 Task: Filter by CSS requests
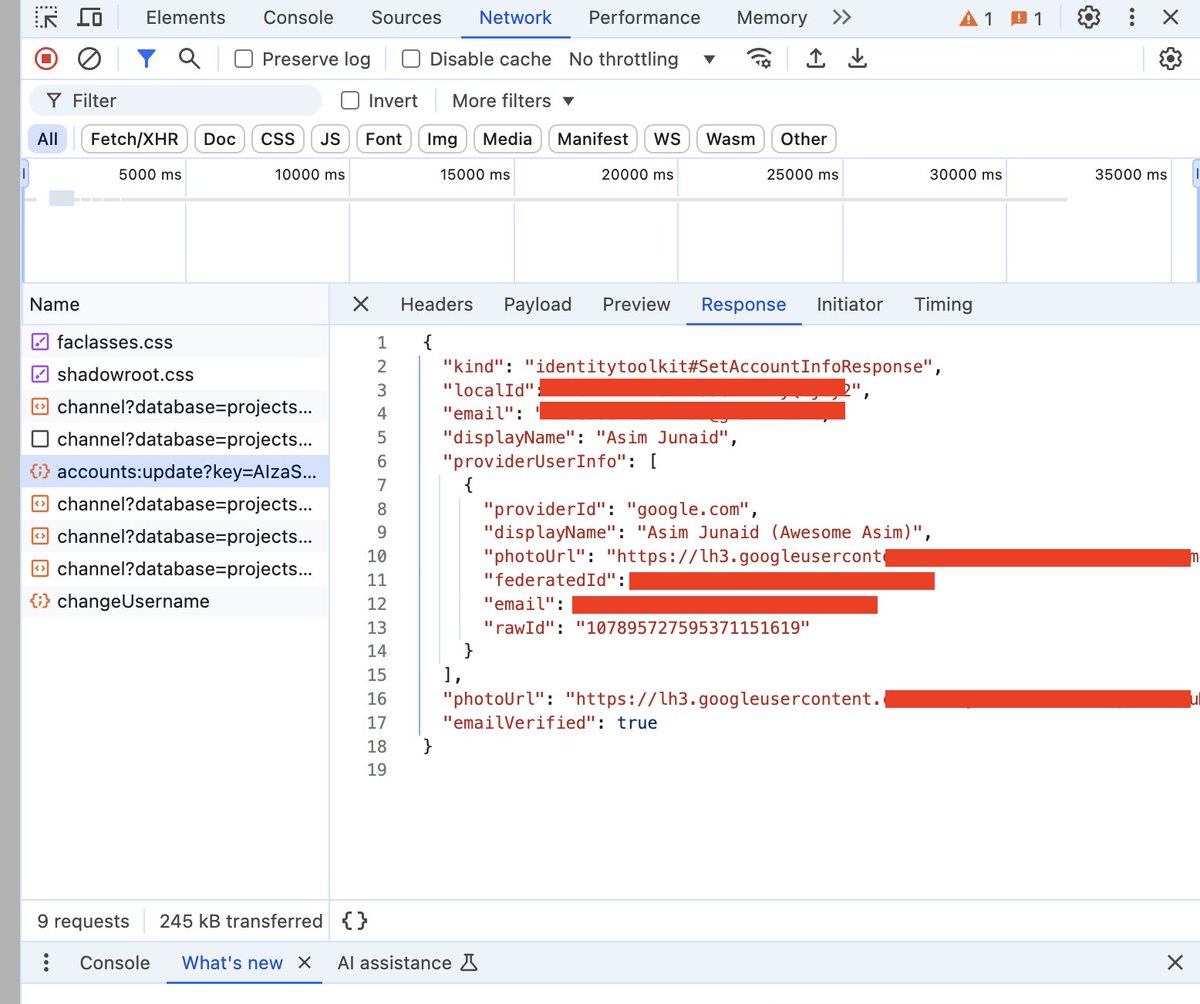pyautogui.click(x=278, y=139)
